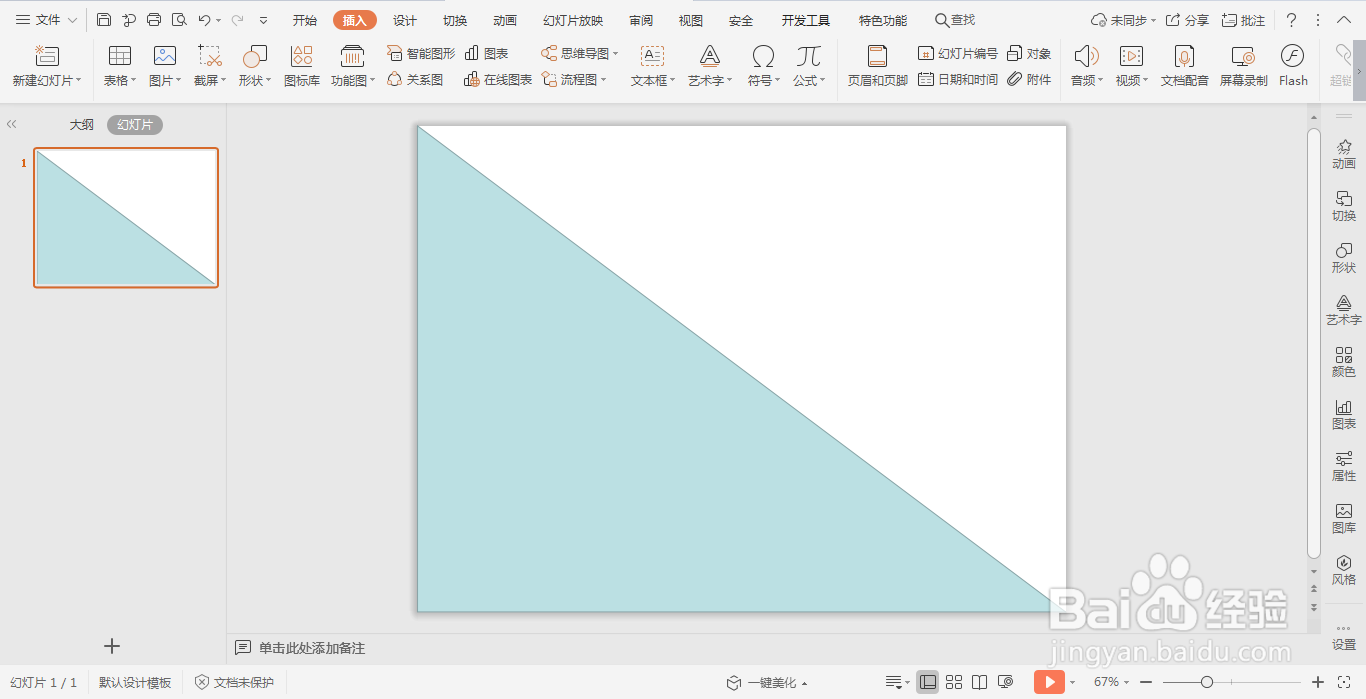Insert a picture with 图片 icon

click(165, 66)
